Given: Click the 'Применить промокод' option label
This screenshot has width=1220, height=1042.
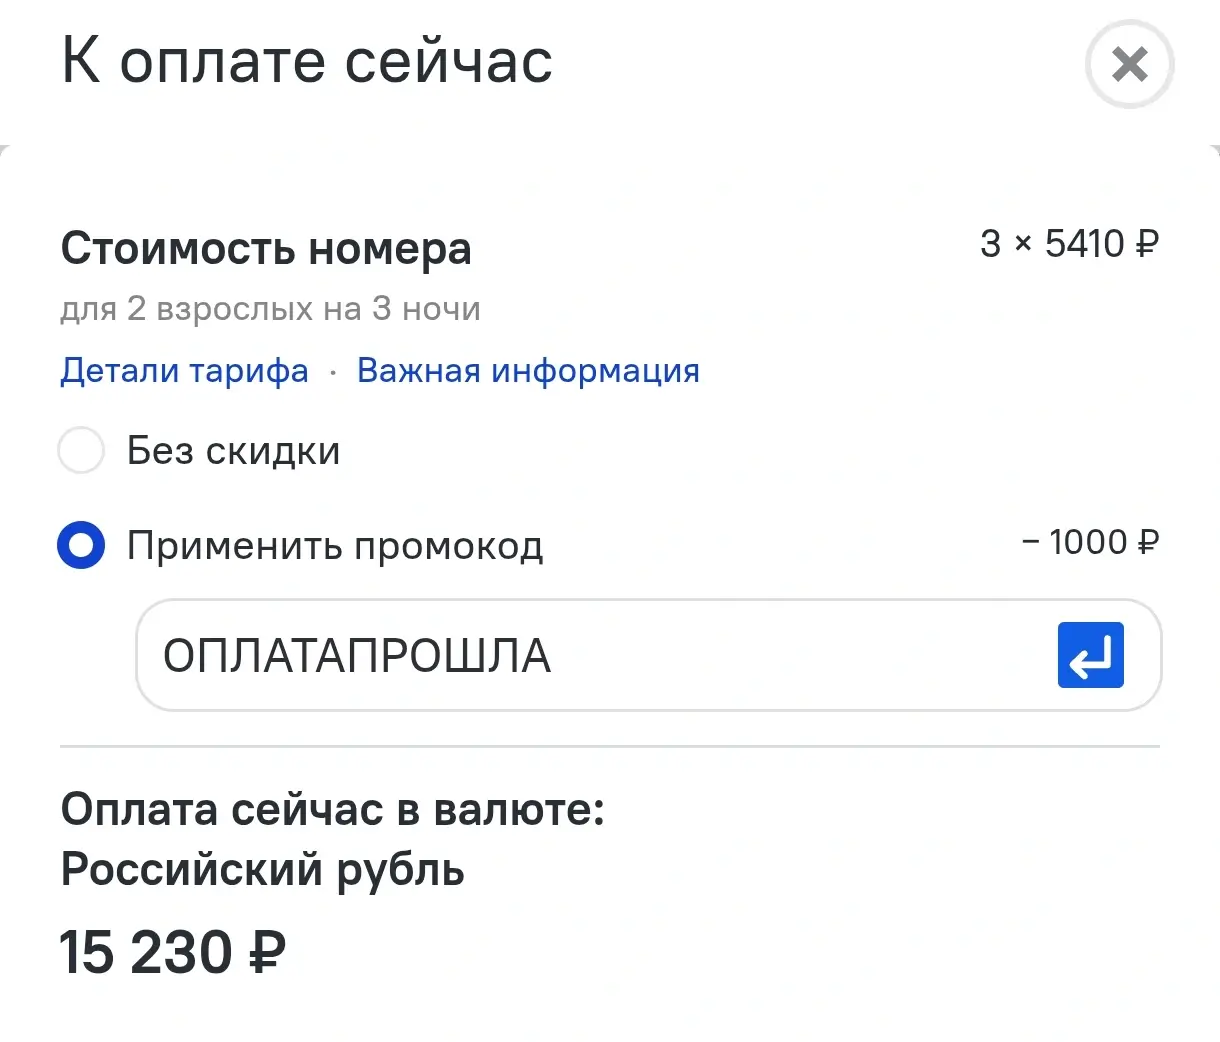Looking at the screenshot, I should tap(335, 546).
